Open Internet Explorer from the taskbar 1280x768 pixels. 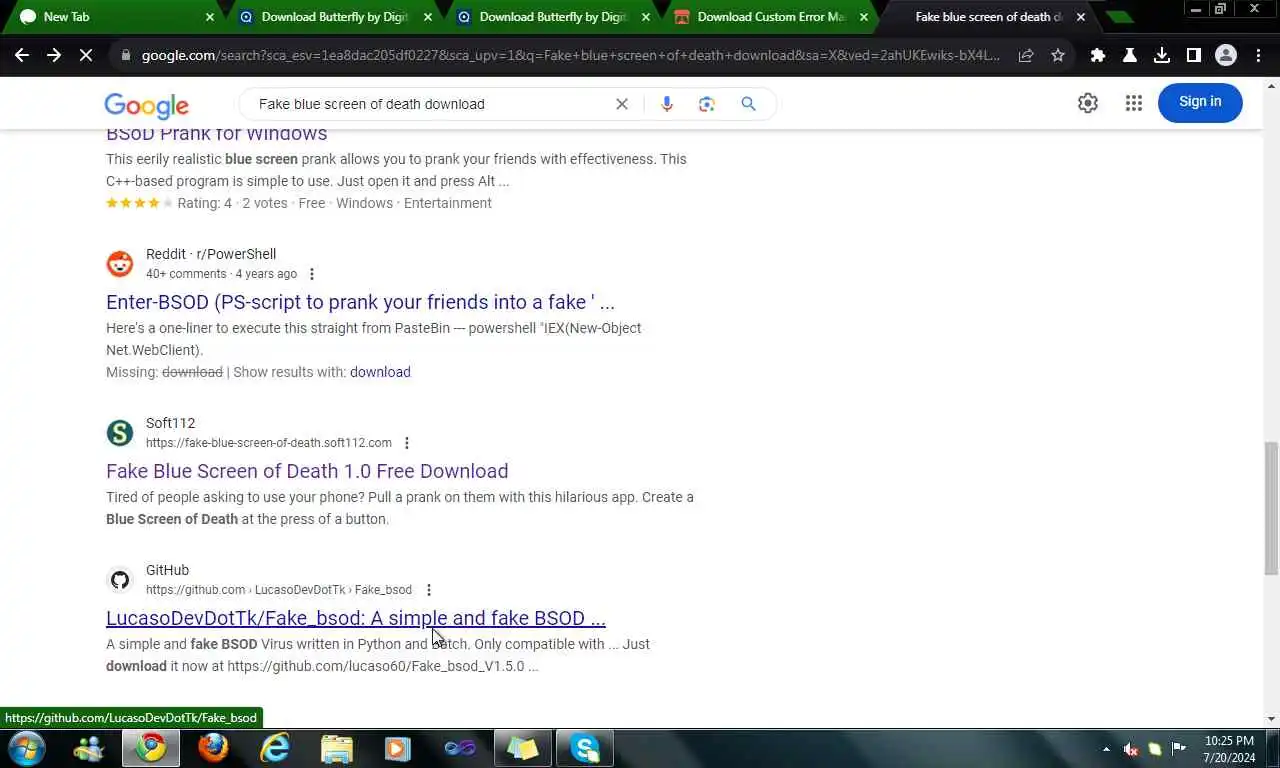[x=275, y=748]
